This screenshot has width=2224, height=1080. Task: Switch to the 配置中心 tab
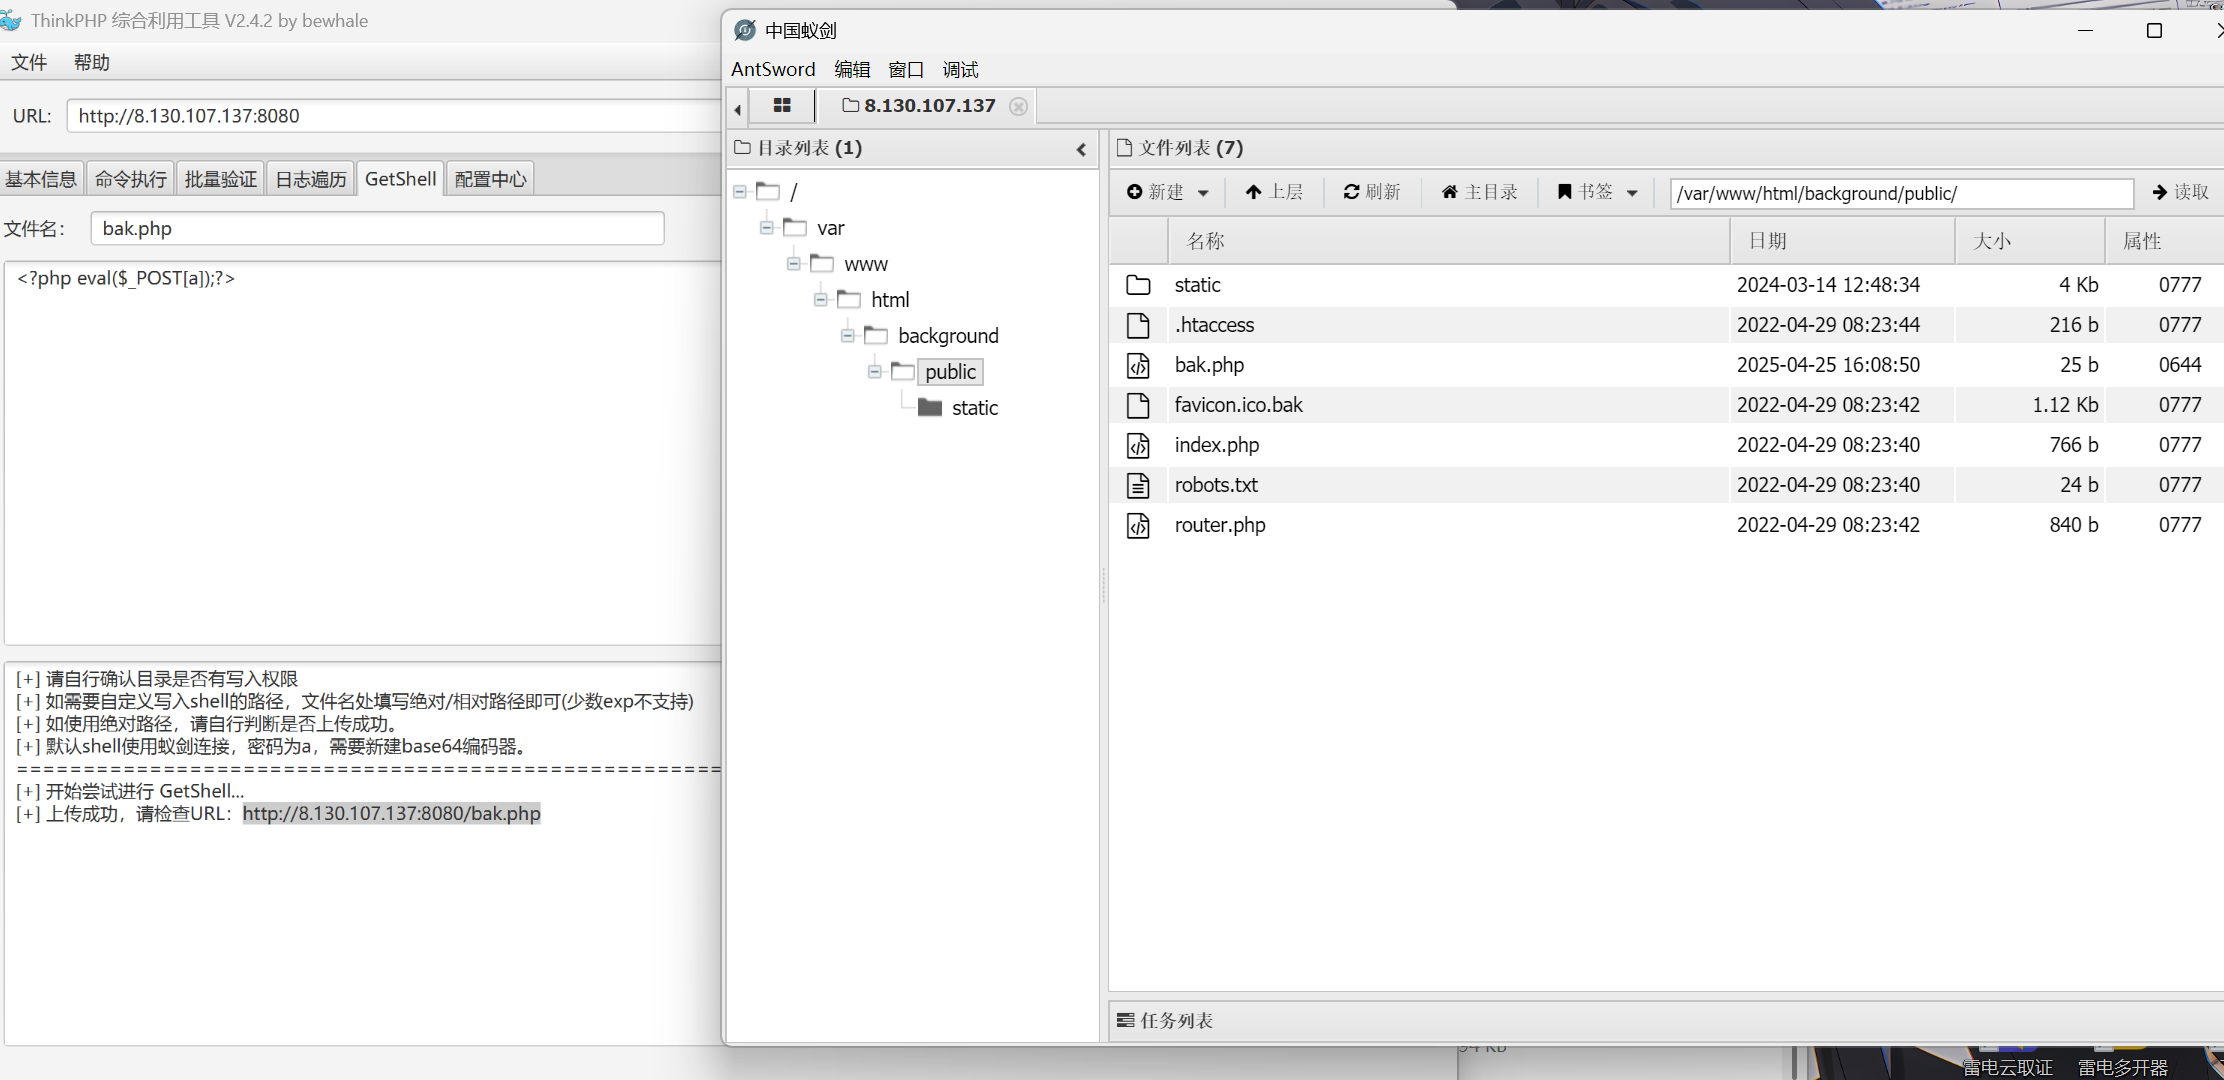(490, 179)
